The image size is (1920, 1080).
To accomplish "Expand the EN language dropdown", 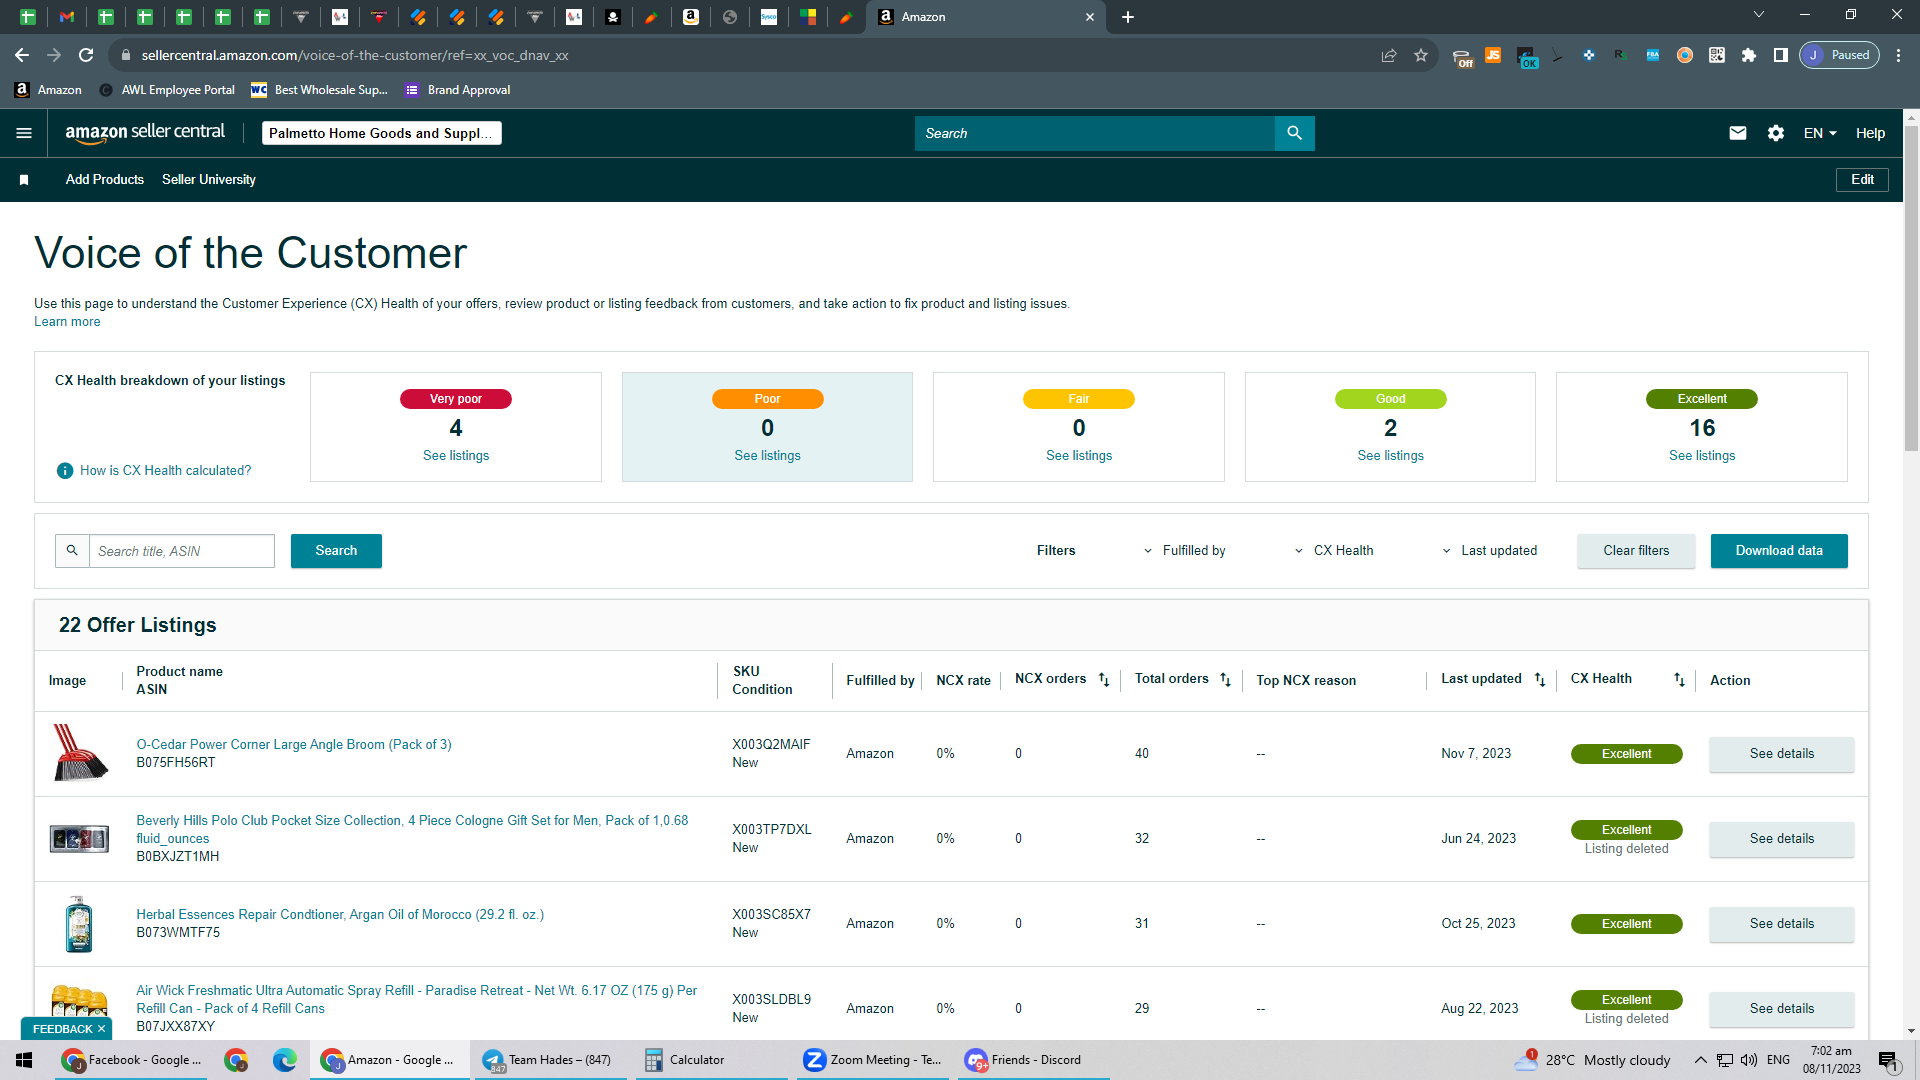I will coord(1820,133).
